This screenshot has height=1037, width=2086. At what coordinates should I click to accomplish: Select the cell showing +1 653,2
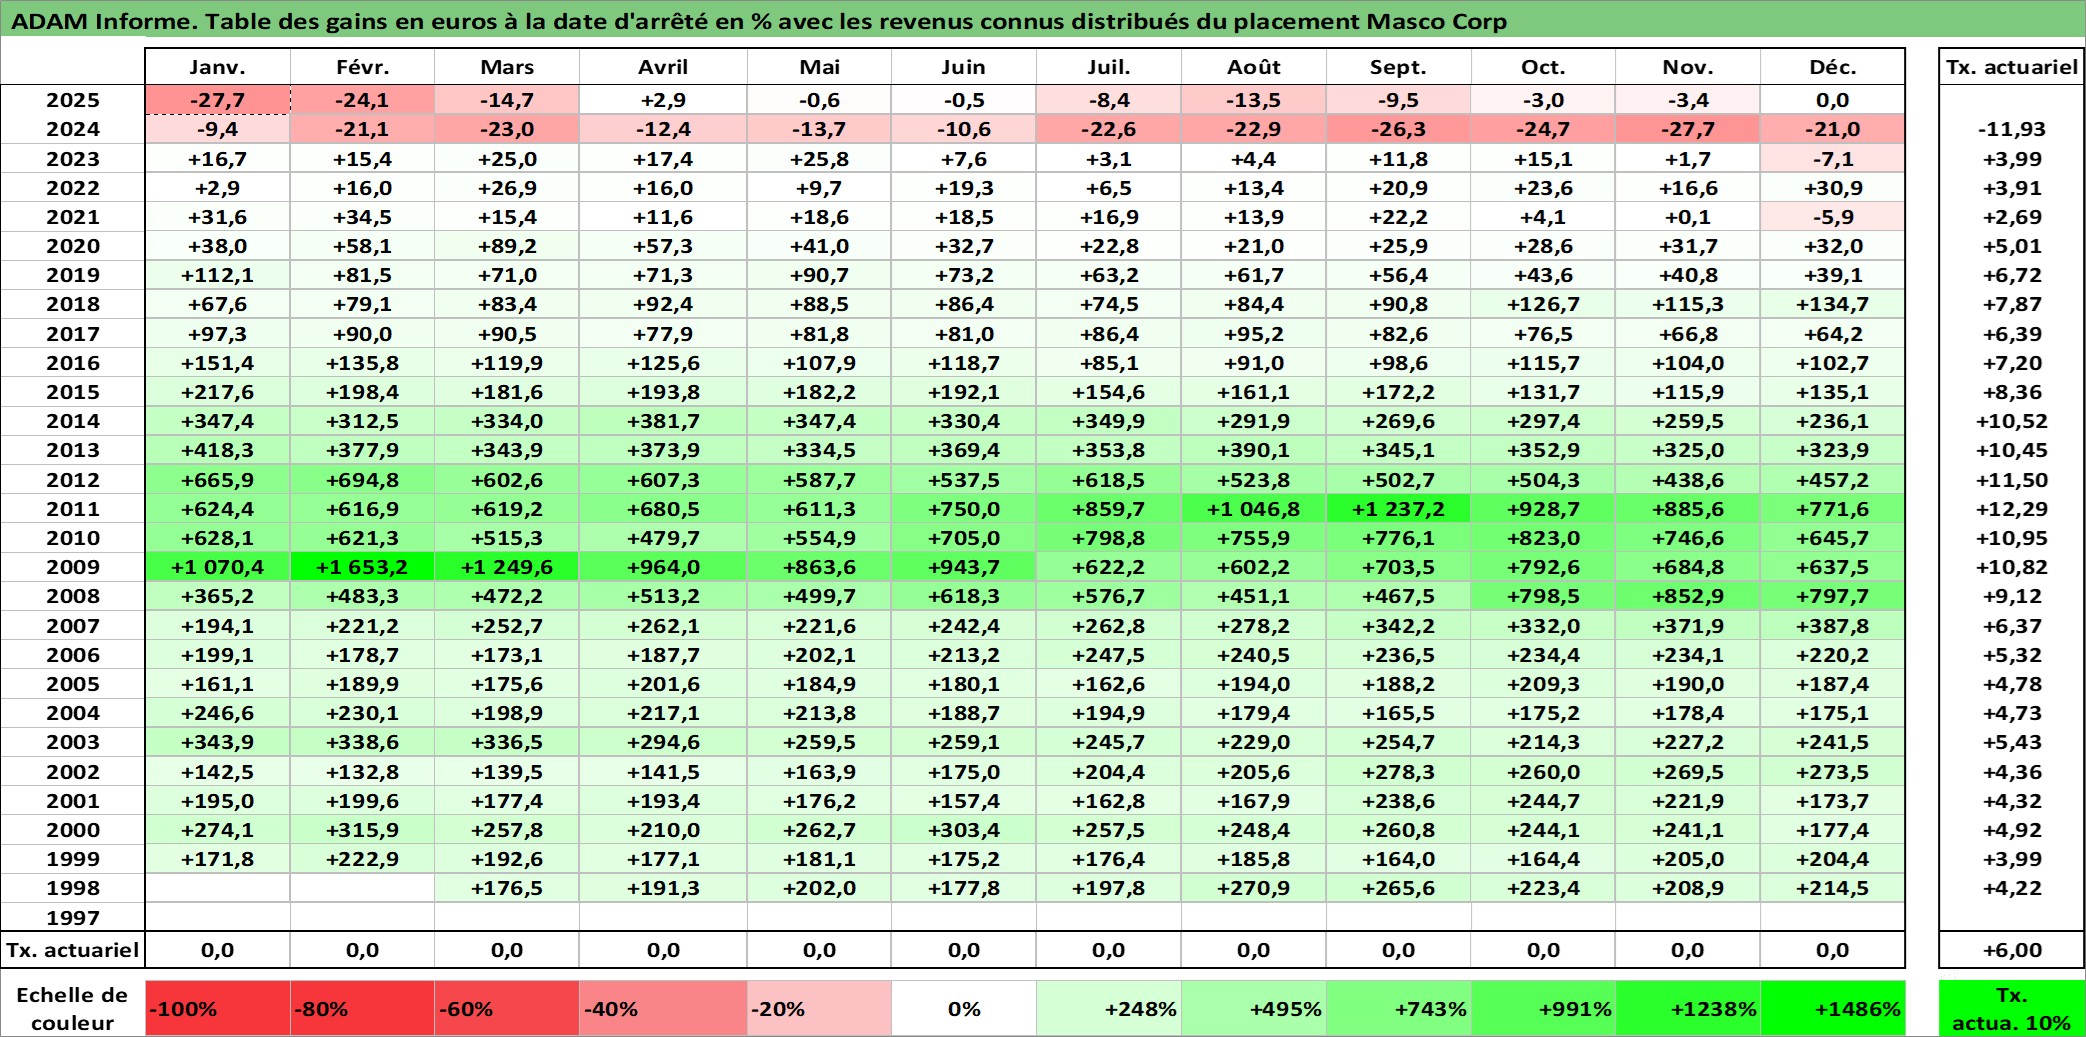362,567
